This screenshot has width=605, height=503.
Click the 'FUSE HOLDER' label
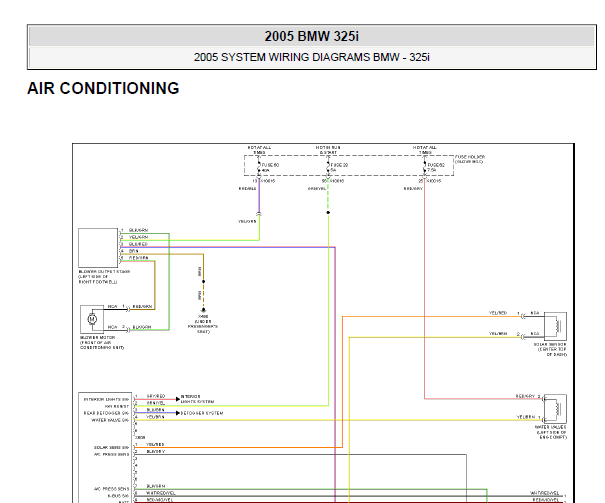click(x=470, y=157)
